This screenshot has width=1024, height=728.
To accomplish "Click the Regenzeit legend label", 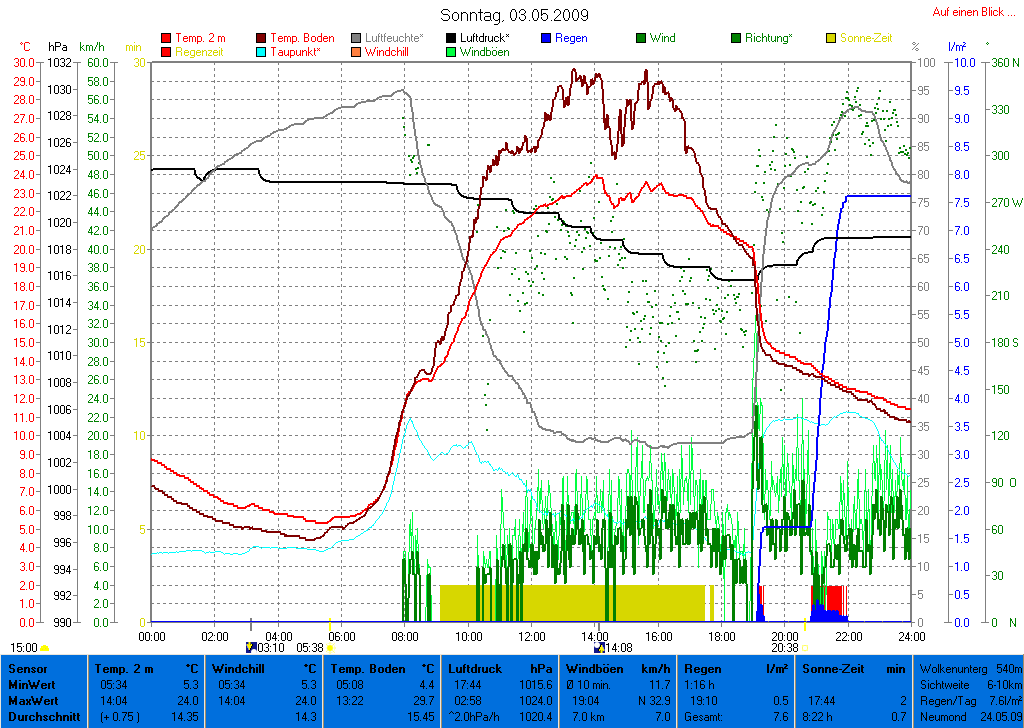I will click(201, 52).
